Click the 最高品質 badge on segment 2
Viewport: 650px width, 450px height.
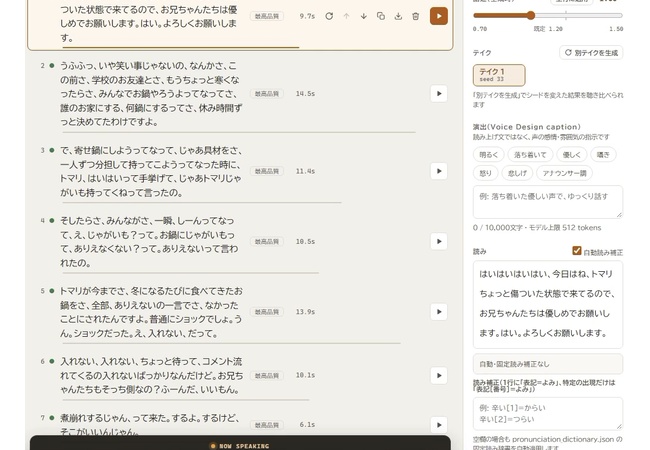[x=267, y=94]
